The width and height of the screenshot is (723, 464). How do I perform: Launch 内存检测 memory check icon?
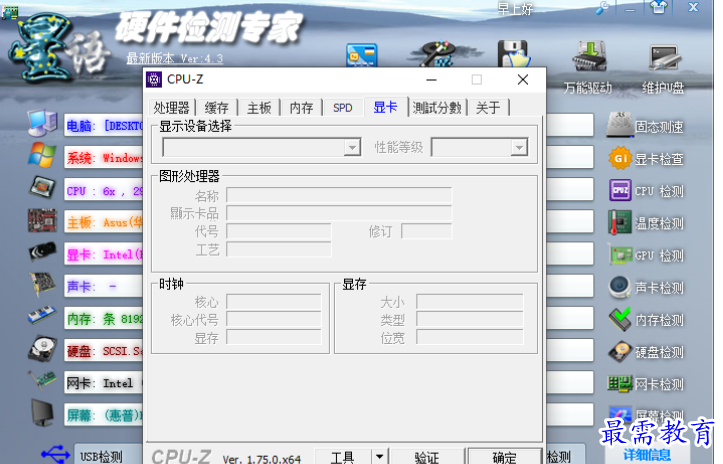point(620,319)
